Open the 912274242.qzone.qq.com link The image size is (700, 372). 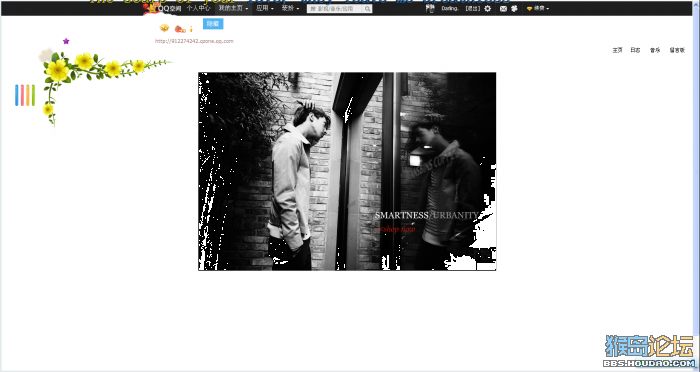pyautogui.click(x=194, y=41)
